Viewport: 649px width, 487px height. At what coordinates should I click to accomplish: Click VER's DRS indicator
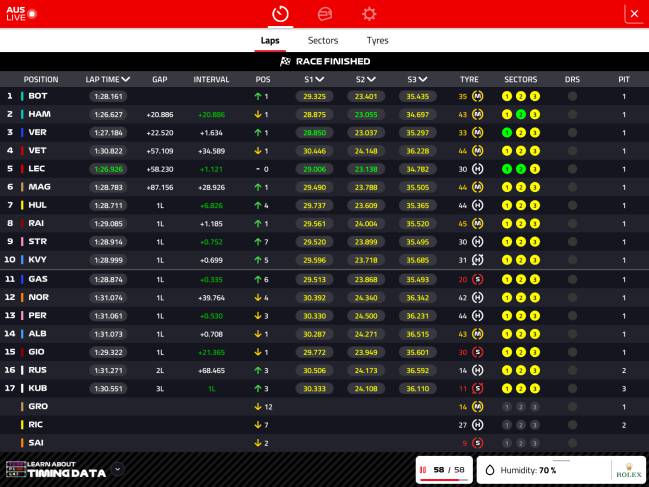[572, 133]
